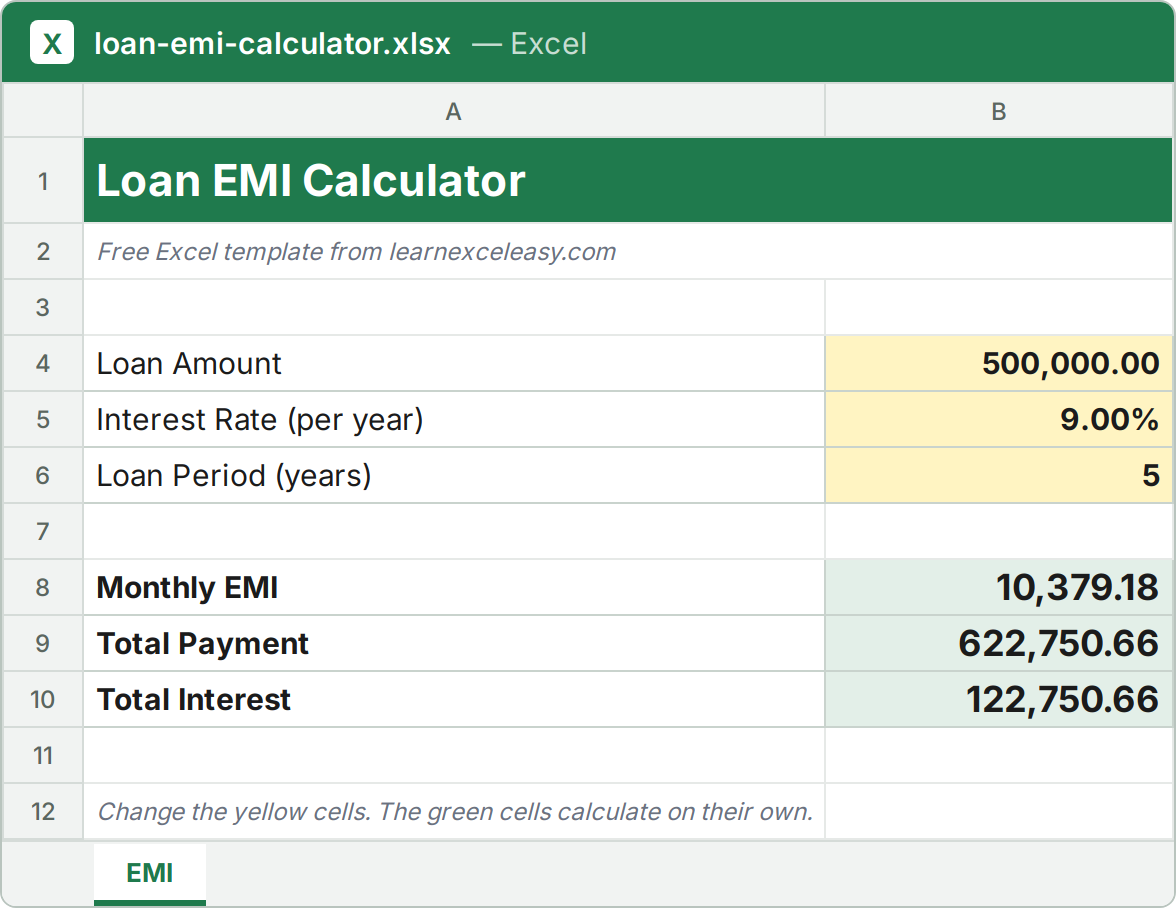Select the row 1 header
1176x908 pixels.
coord(43,181)
